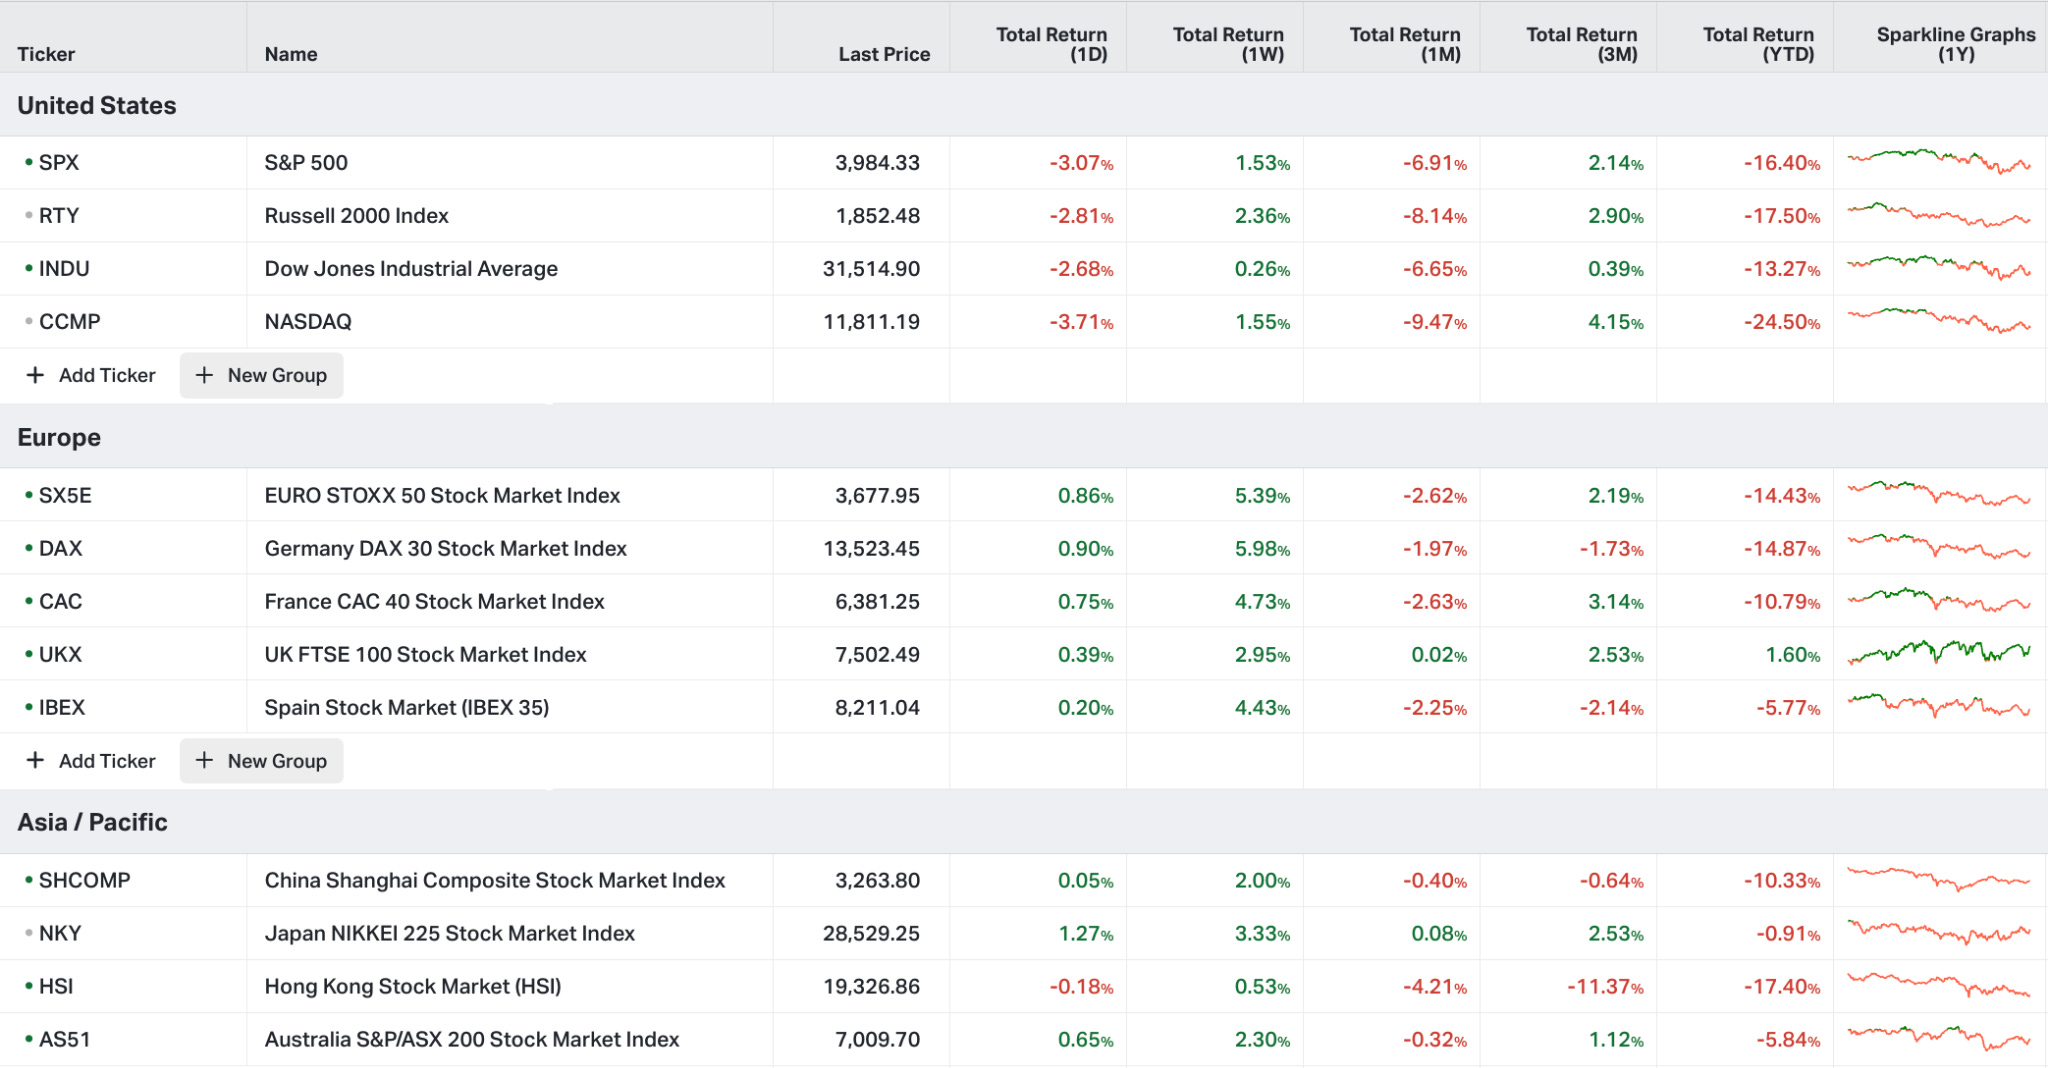The width and height of the screenshot is (2048, 1068).
Task: Click the S&P 500 name
Action: (x=306, y=162)
